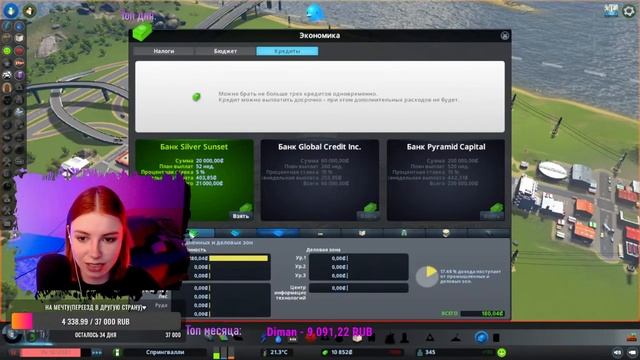Click the Банк Pyramid Capital heading

click(x=446, y=147)
